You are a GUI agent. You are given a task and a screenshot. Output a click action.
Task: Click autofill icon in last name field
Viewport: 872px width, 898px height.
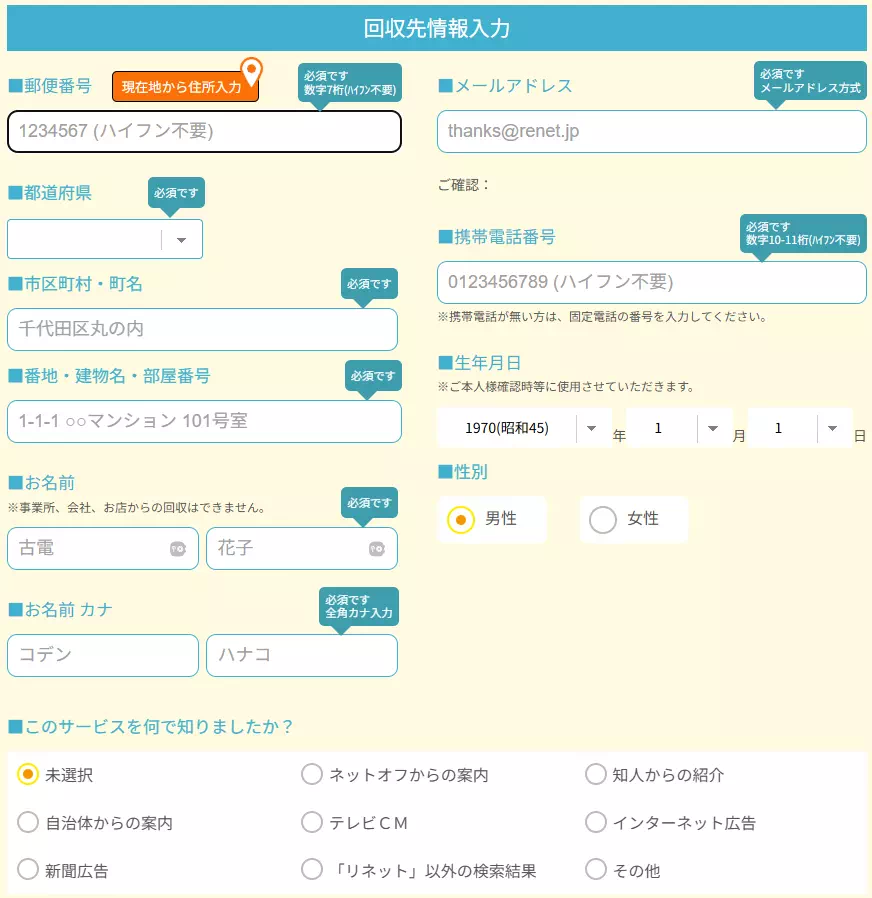point(178,548)
